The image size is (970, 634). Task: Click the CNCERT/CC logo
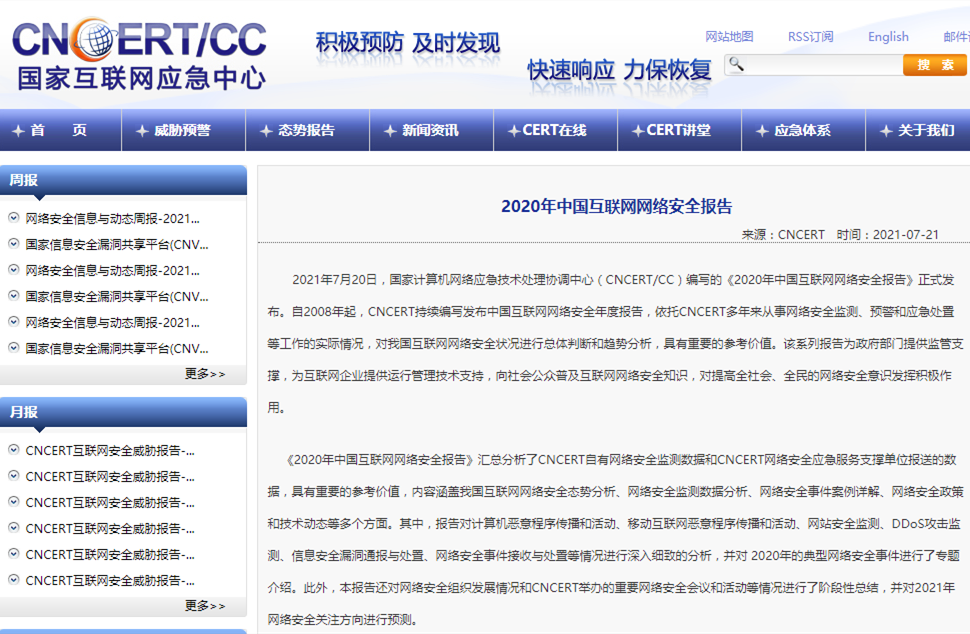140,52
